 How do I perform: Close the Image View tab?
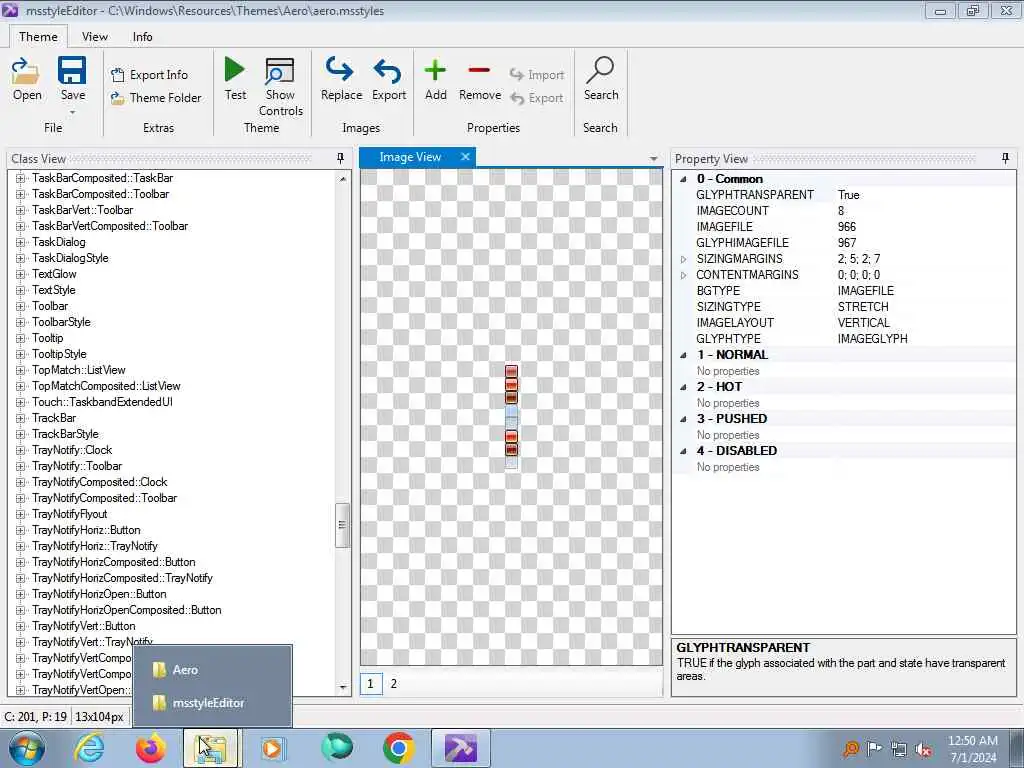[x=465, y=157]
